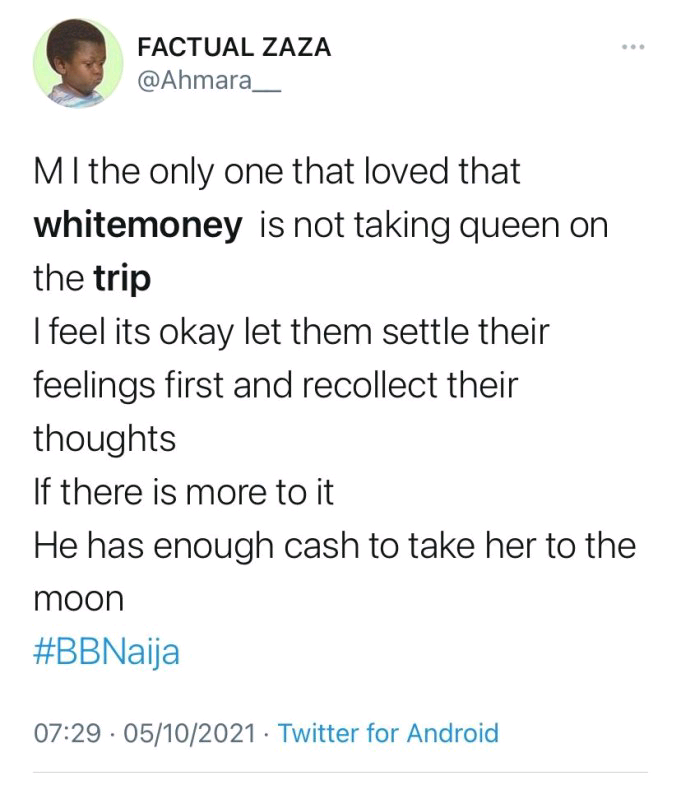Click the line "If there is more to it"

click(x=185, y=492)
